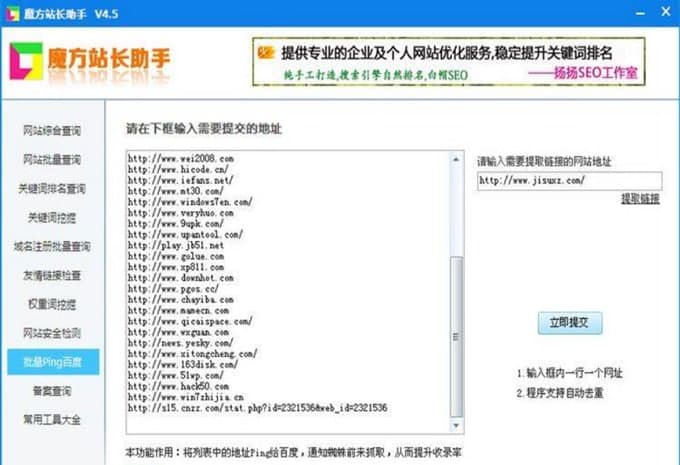Click the line http://www.xitongcheng.com/
The height and width of the screenshot is (465, 680).
pyautogui.click(x=193, y=354)
